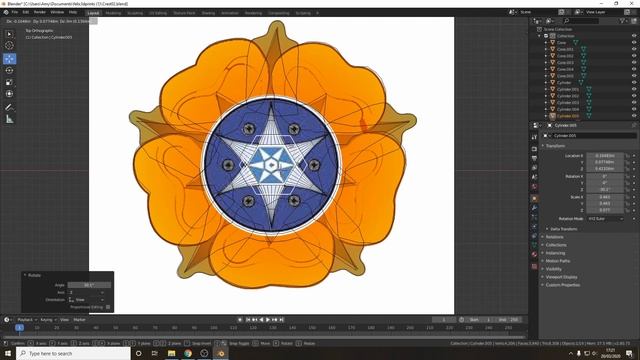Image resolution: width=640 pixels, height=360 pixels.
Task: Hide Cone.003 in the viewport
Action: (634, 62)
